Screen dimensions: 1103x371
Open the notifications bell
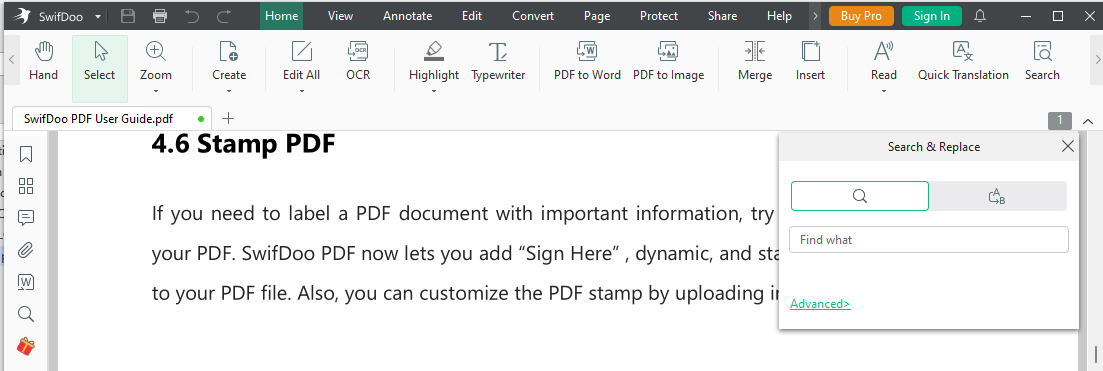980,15
